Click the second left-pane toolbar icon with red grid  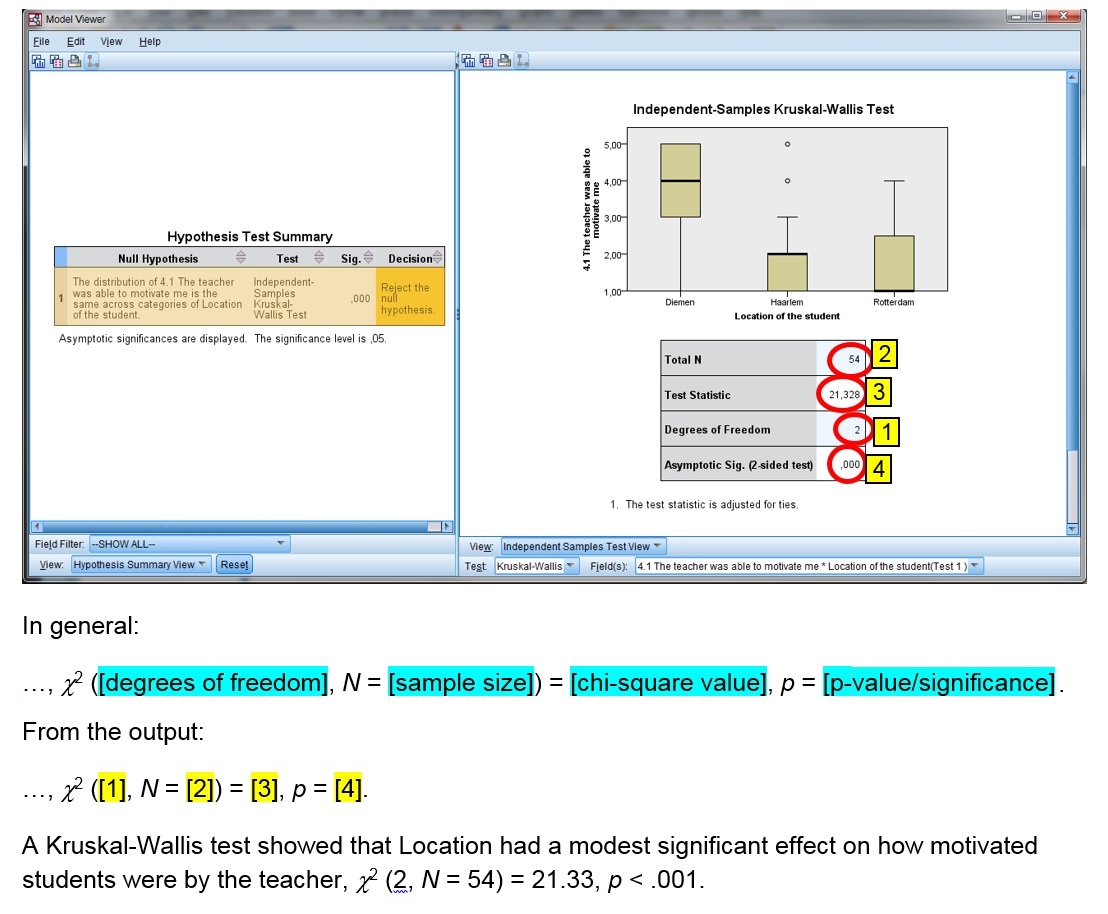[56, 61]
